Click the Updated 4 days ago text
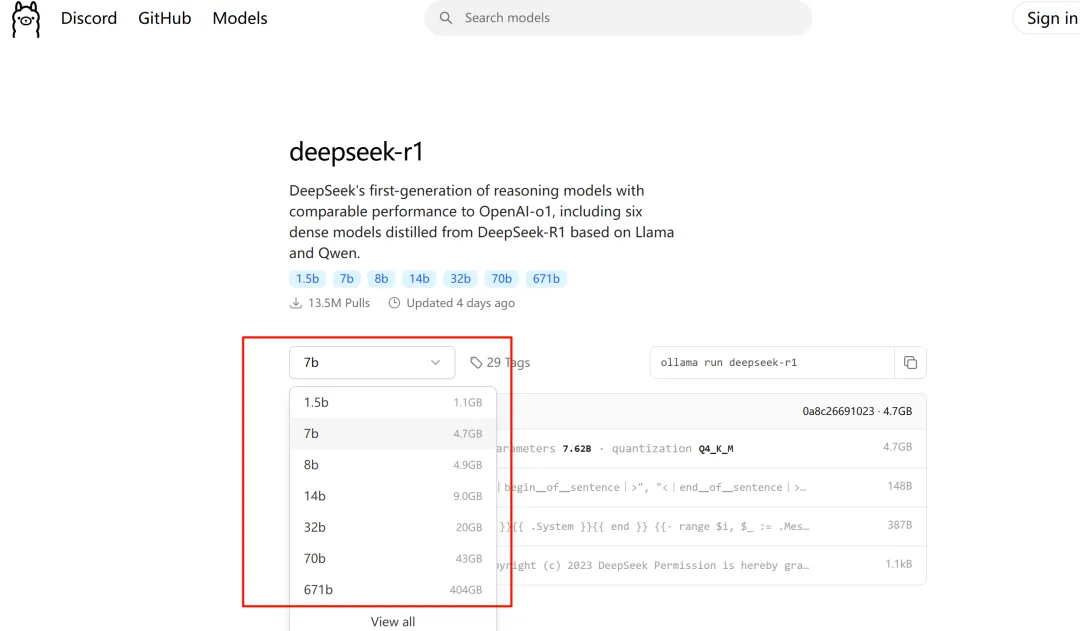1080x631 pixels. tap(460, 303)
